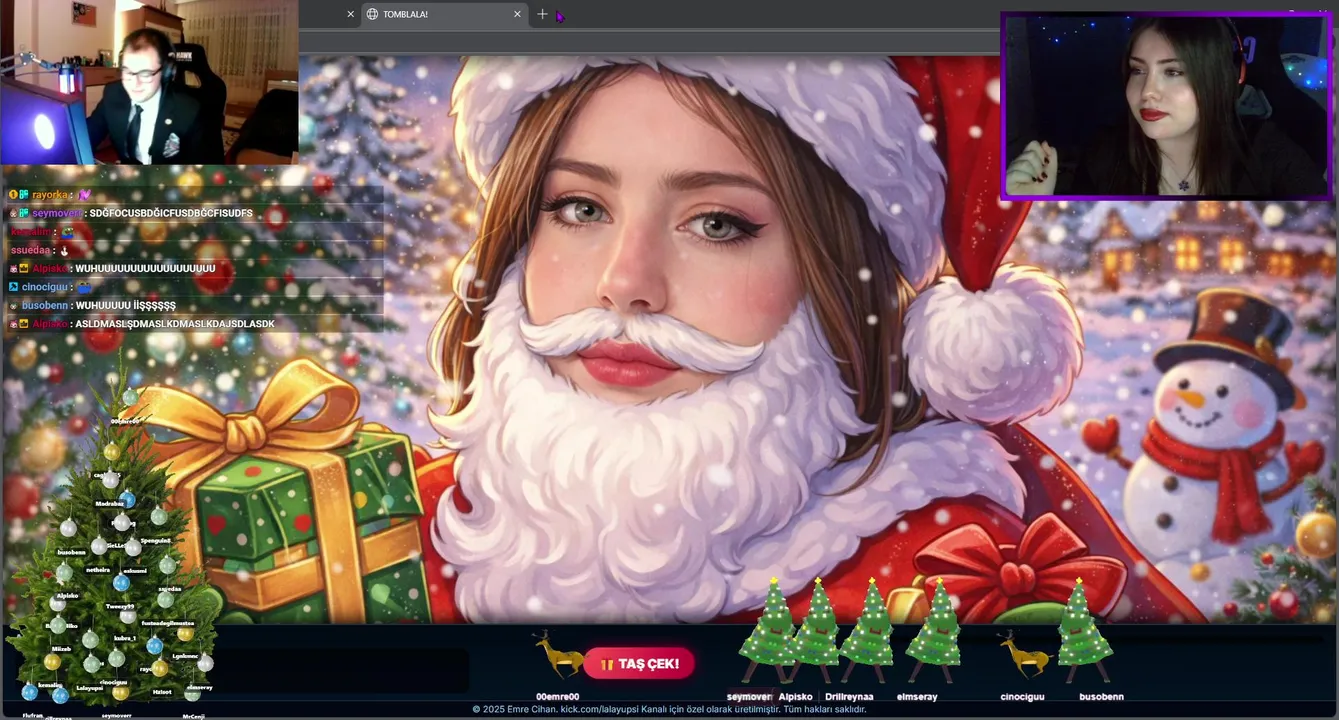
Task: Click Alpisko's ASLDMASLŞDMASLKDMASLKDAJSDLASDK chat message
Action: coord(196,324)
